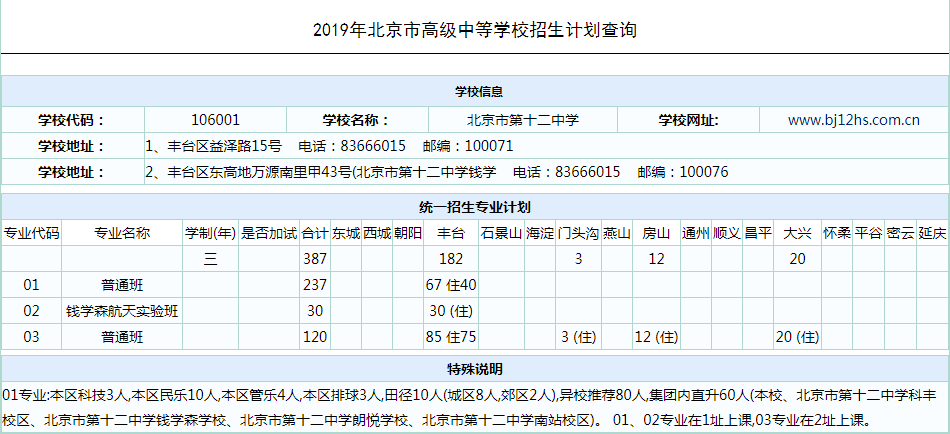
Task: Select the 大兴 total value 20
Action: click(x=797, y=259)
